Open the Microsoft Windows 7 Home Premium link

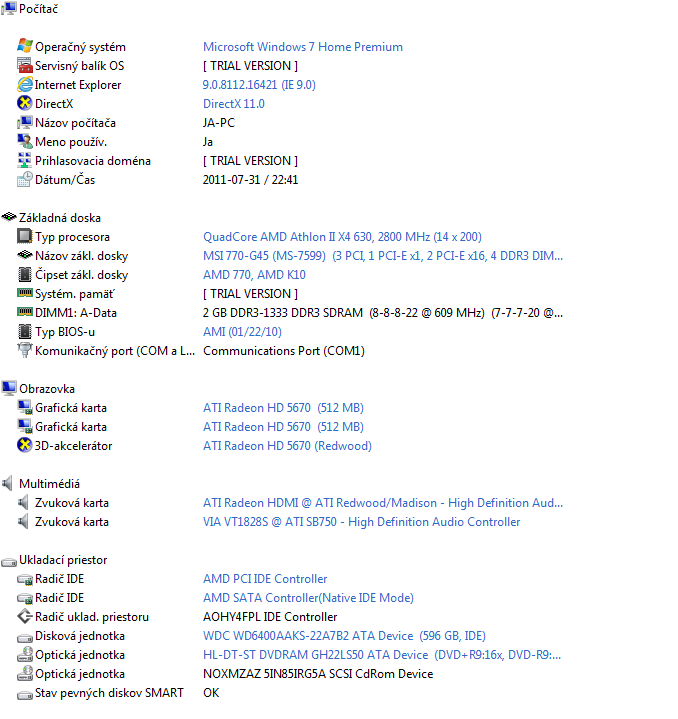pos(303,47)
